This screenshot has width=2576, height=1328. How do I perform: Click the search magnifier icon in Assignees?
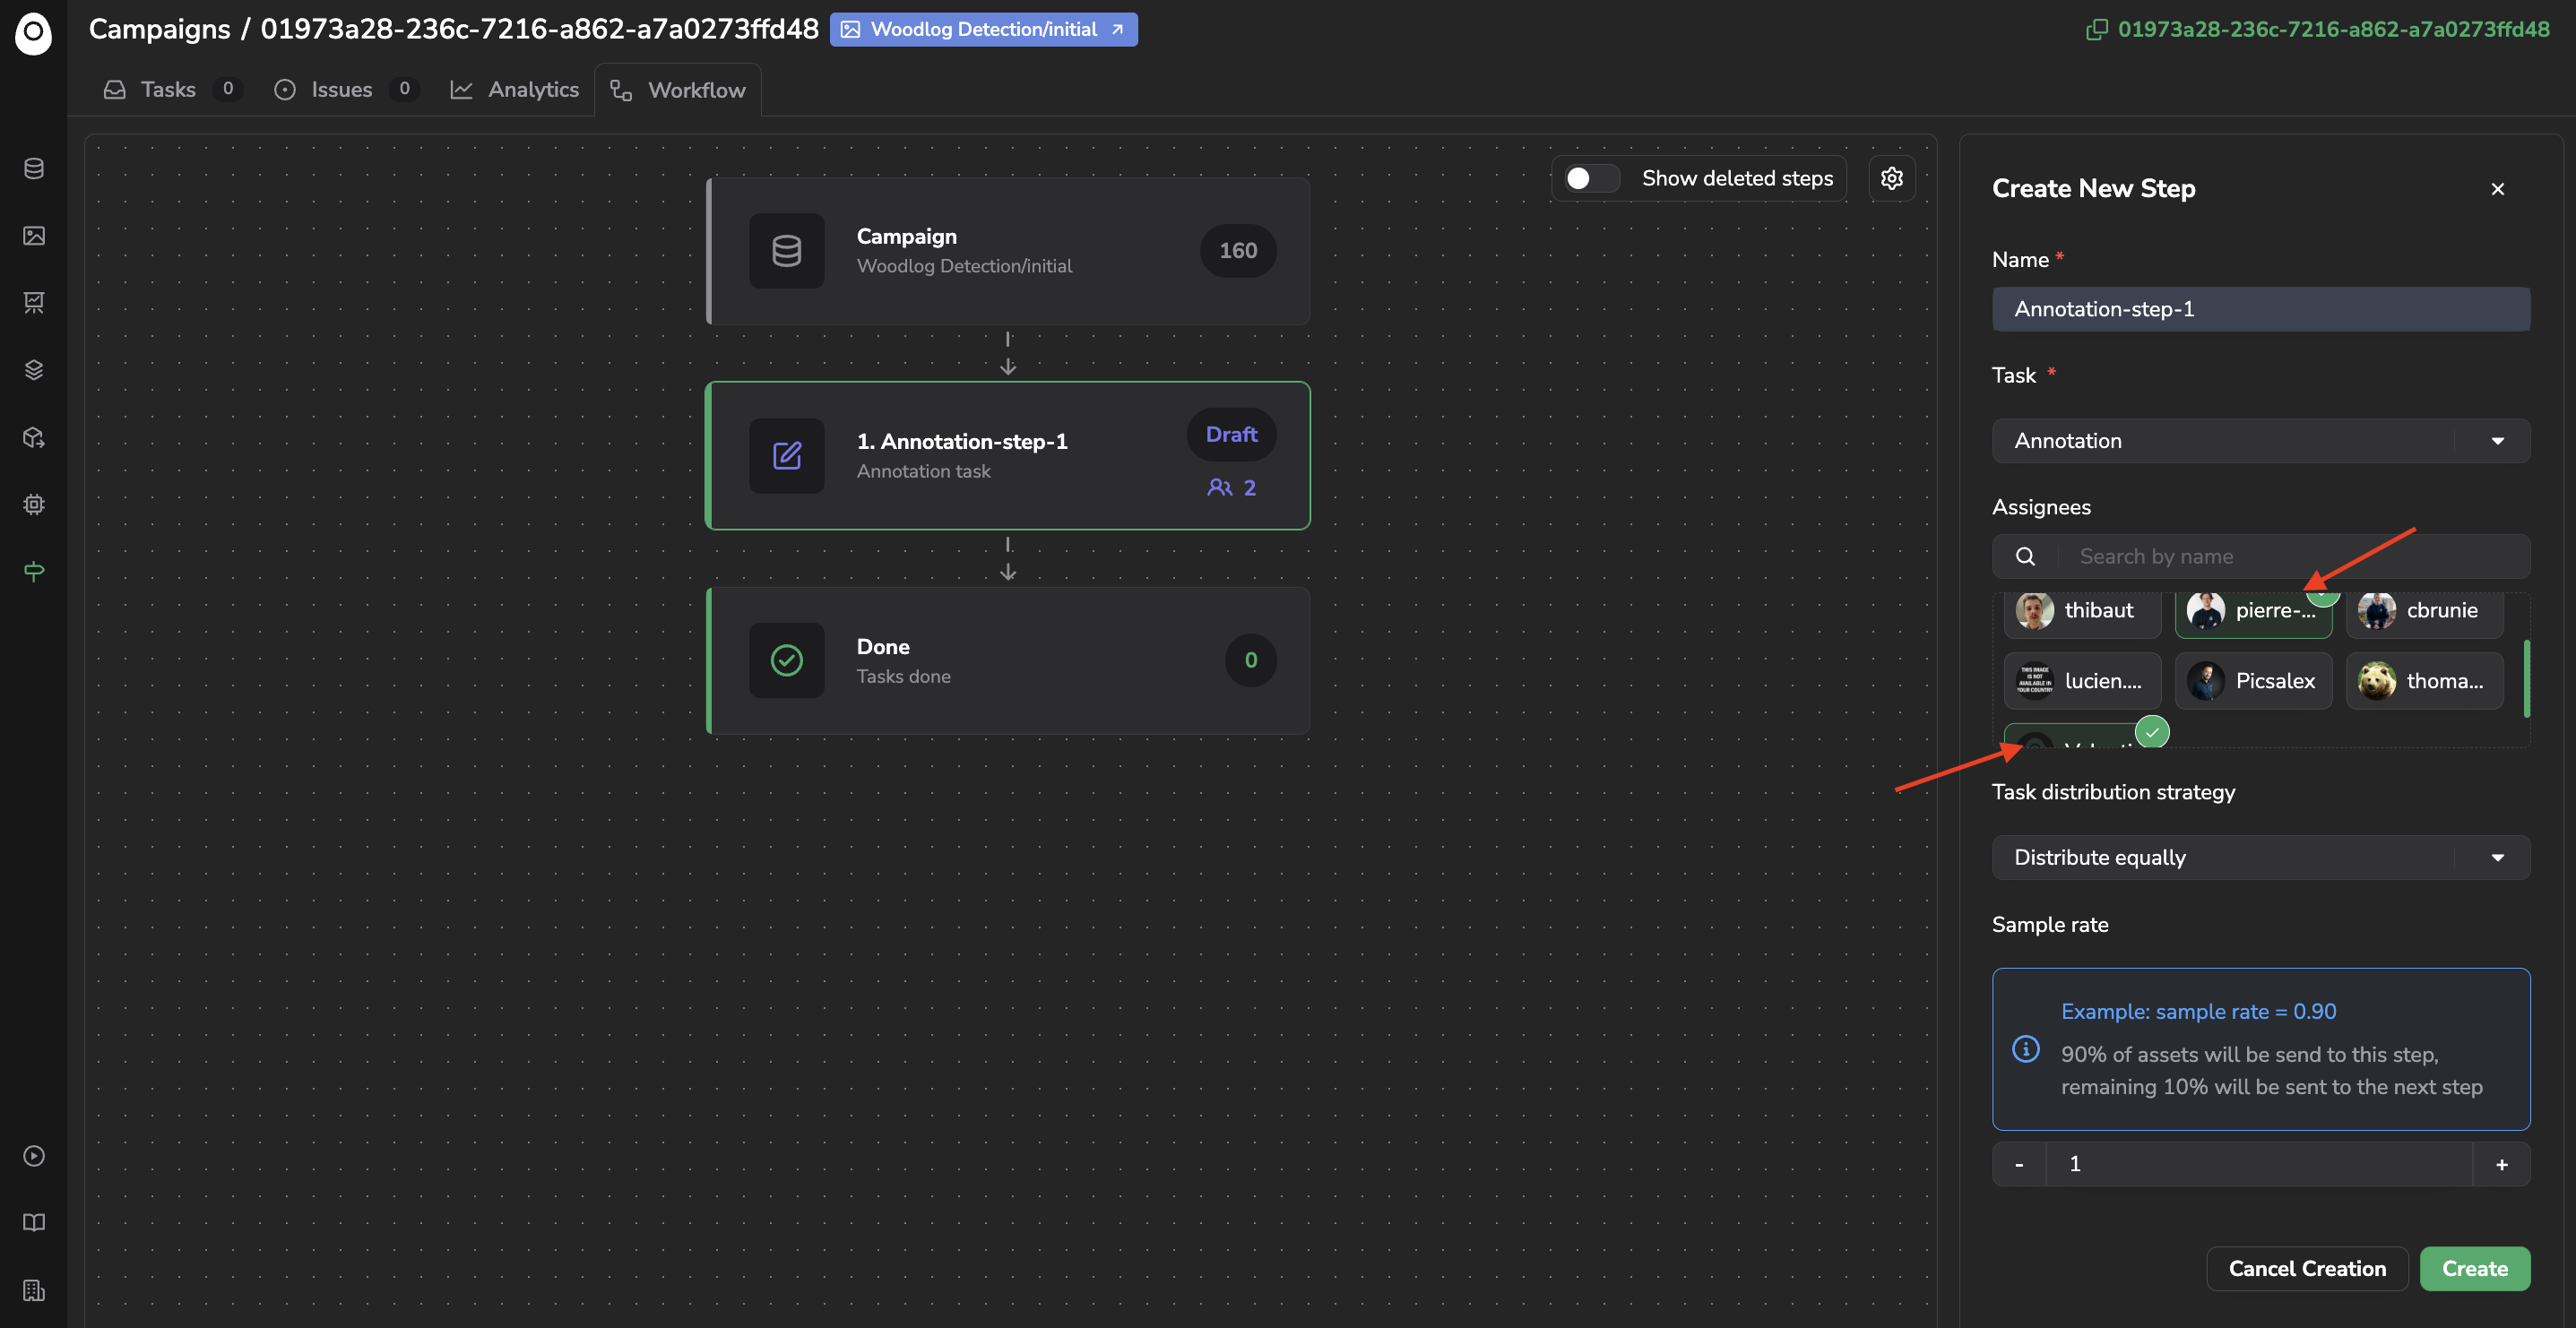[x=2025, y=556]
